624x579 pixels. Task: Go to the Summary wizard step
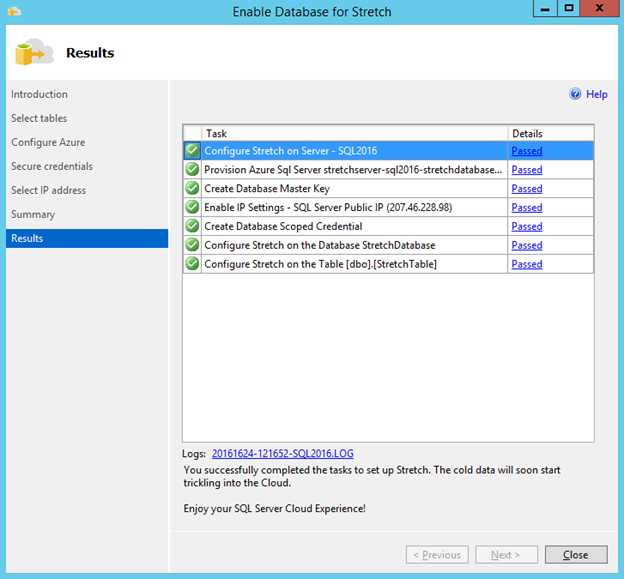click(x=33, y=214)
